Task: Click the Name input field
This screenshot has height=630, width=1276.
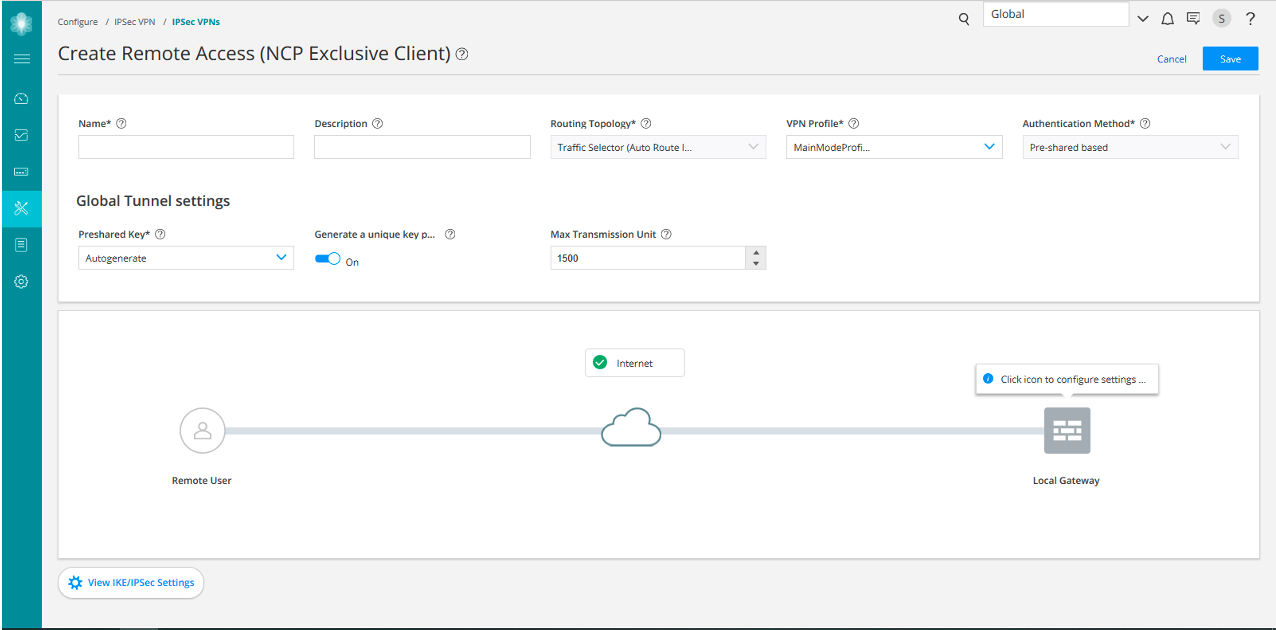Action: pos(186,147)
